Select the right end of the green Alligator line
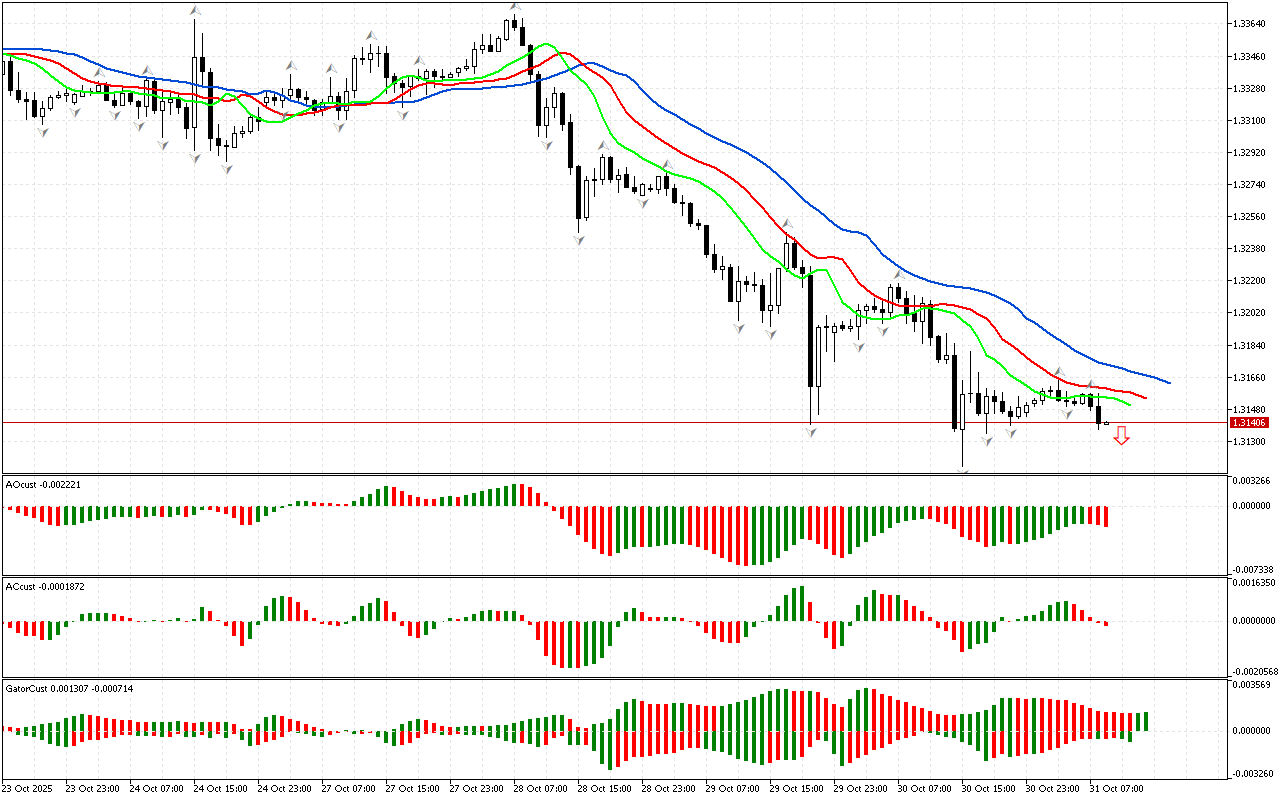 pyautogui.click(x=1129, y=405)
